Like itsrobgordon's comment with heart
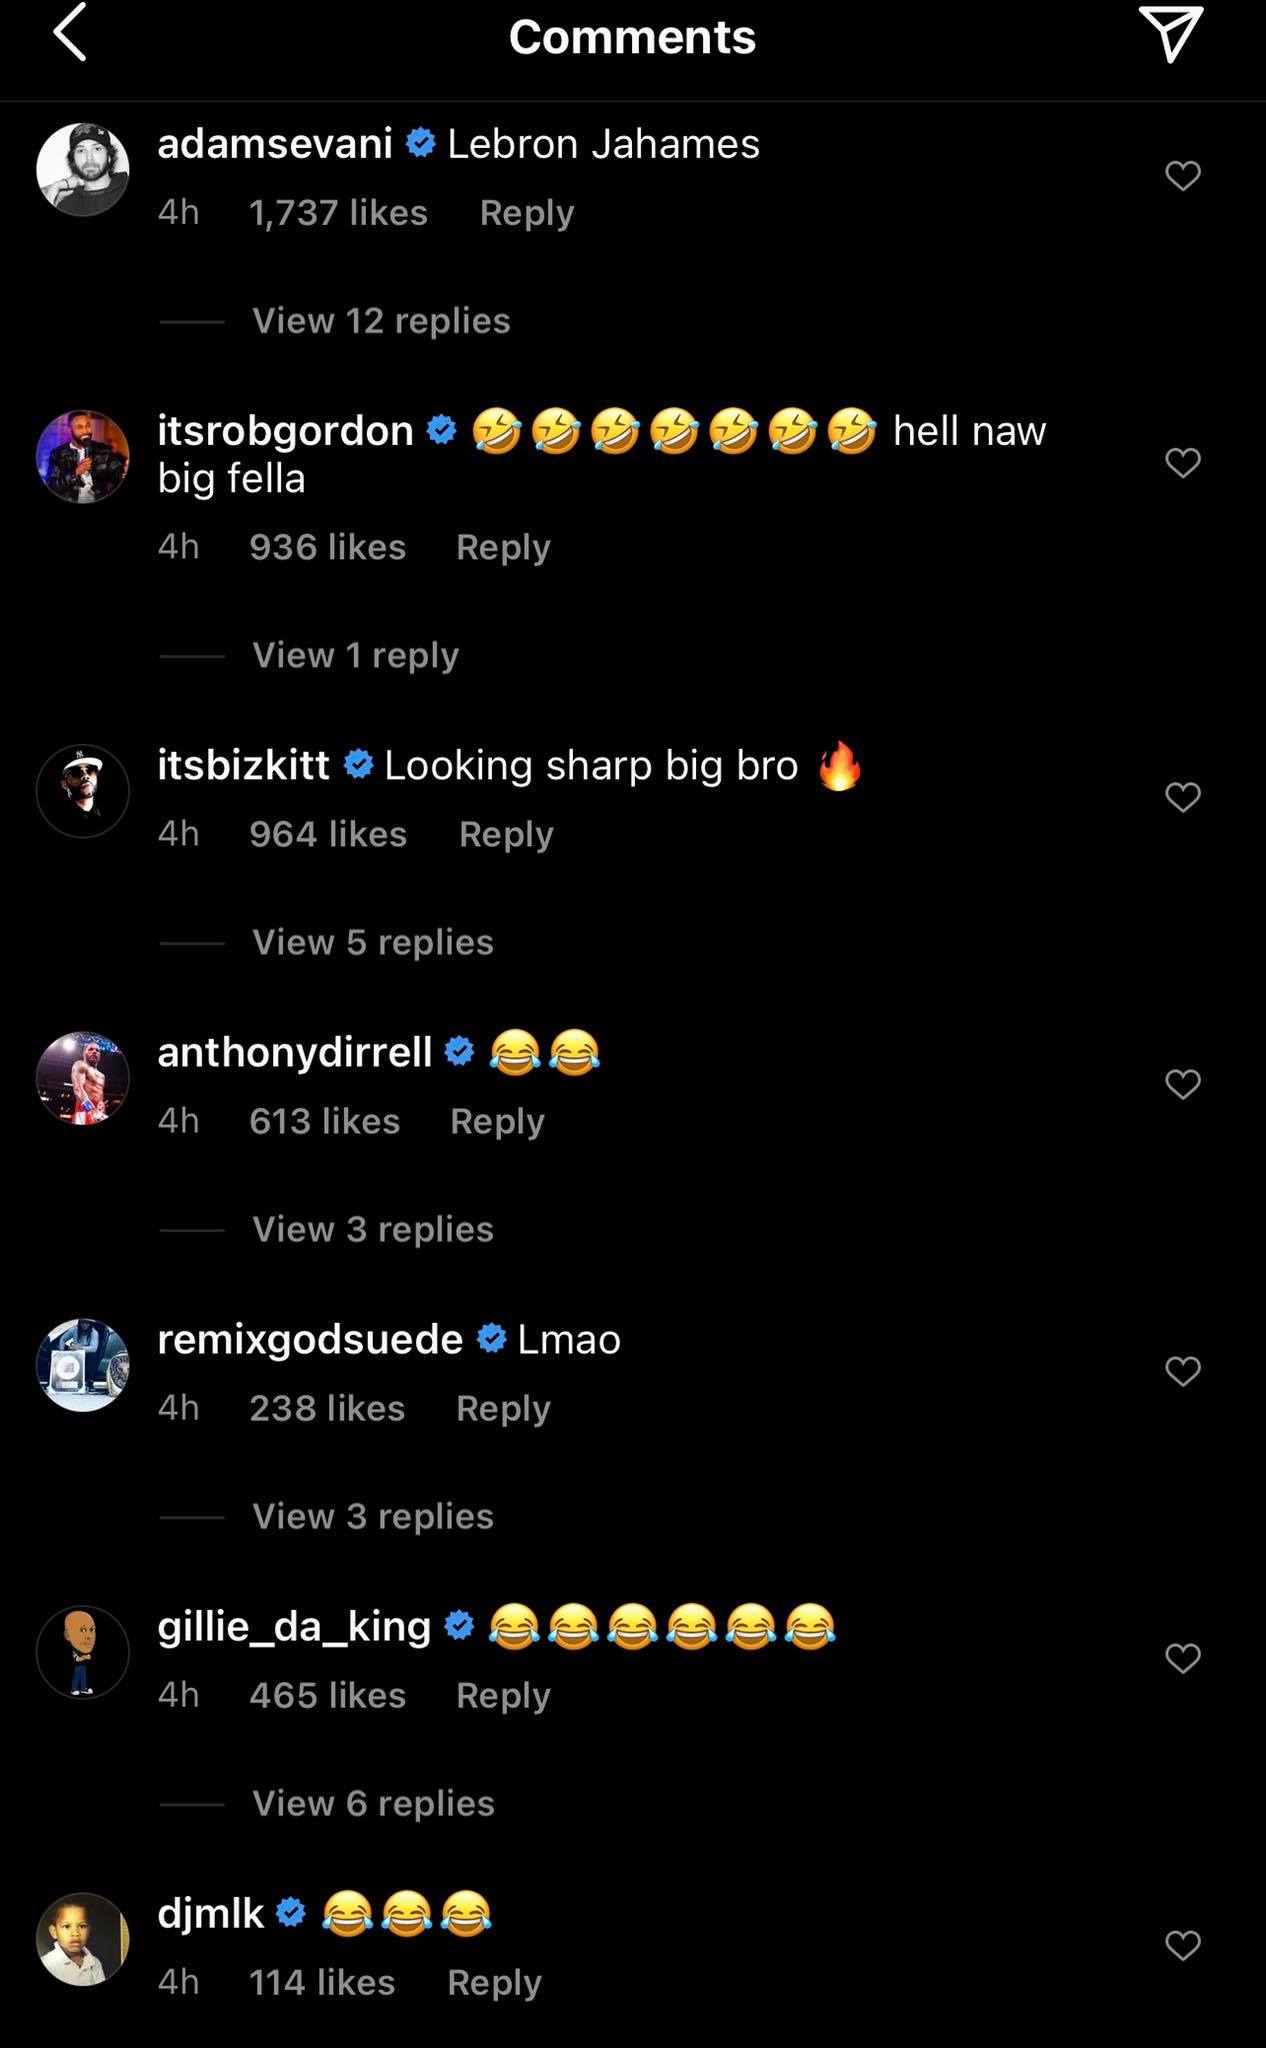The width and height of the screenshot is (1266, 2048). (1183, 463)
